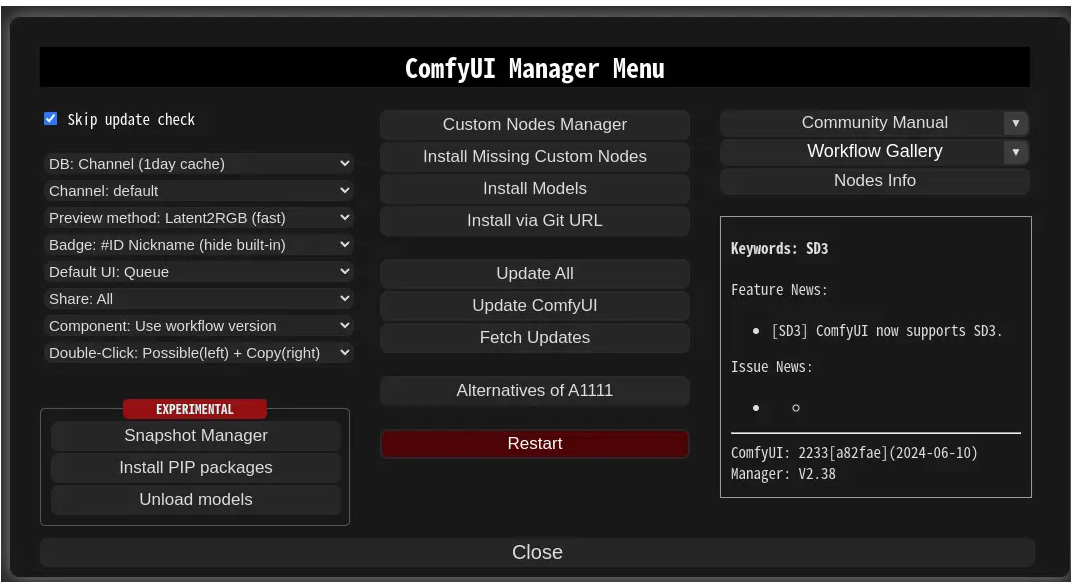Click the ComfyUI: 2233[a82fae] version text
Screen dimensions: 1071x582
854,453
